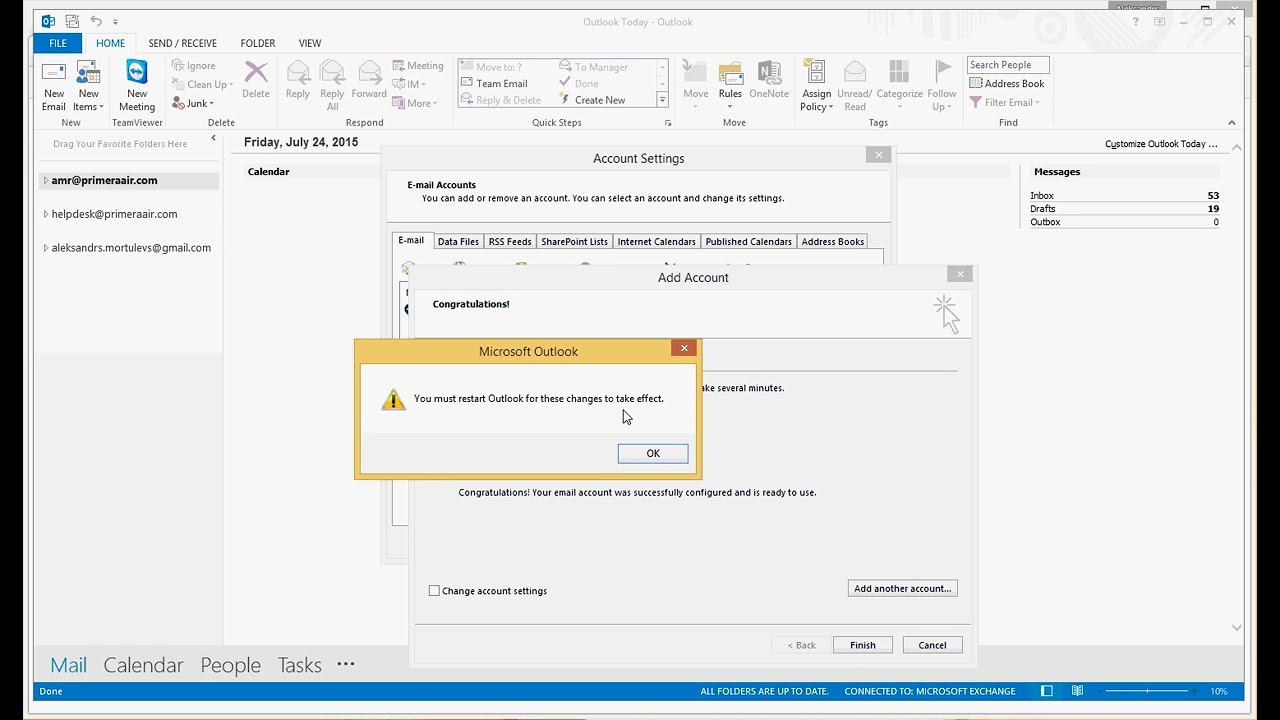The image size is (1280, 720).
Task: Open more navigation options ellipsis
Action: click(x=346, y=664)
